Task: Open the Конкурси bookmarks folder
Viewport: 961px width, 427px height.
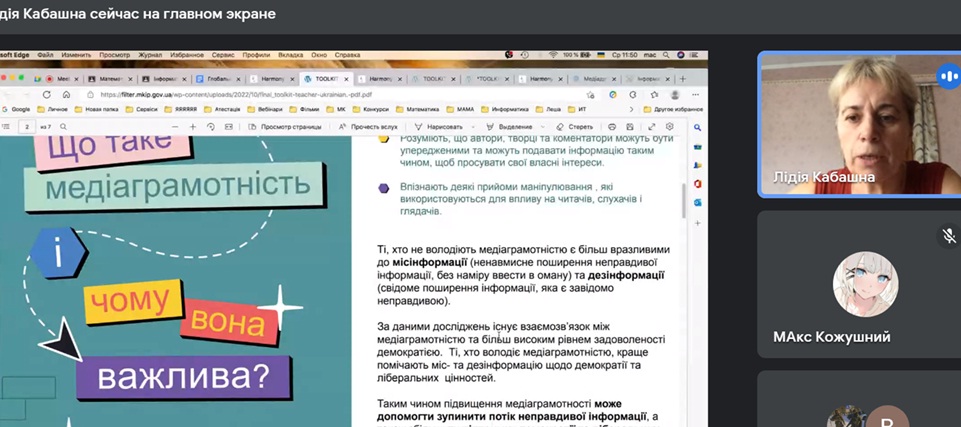Action: click(370, 109)
